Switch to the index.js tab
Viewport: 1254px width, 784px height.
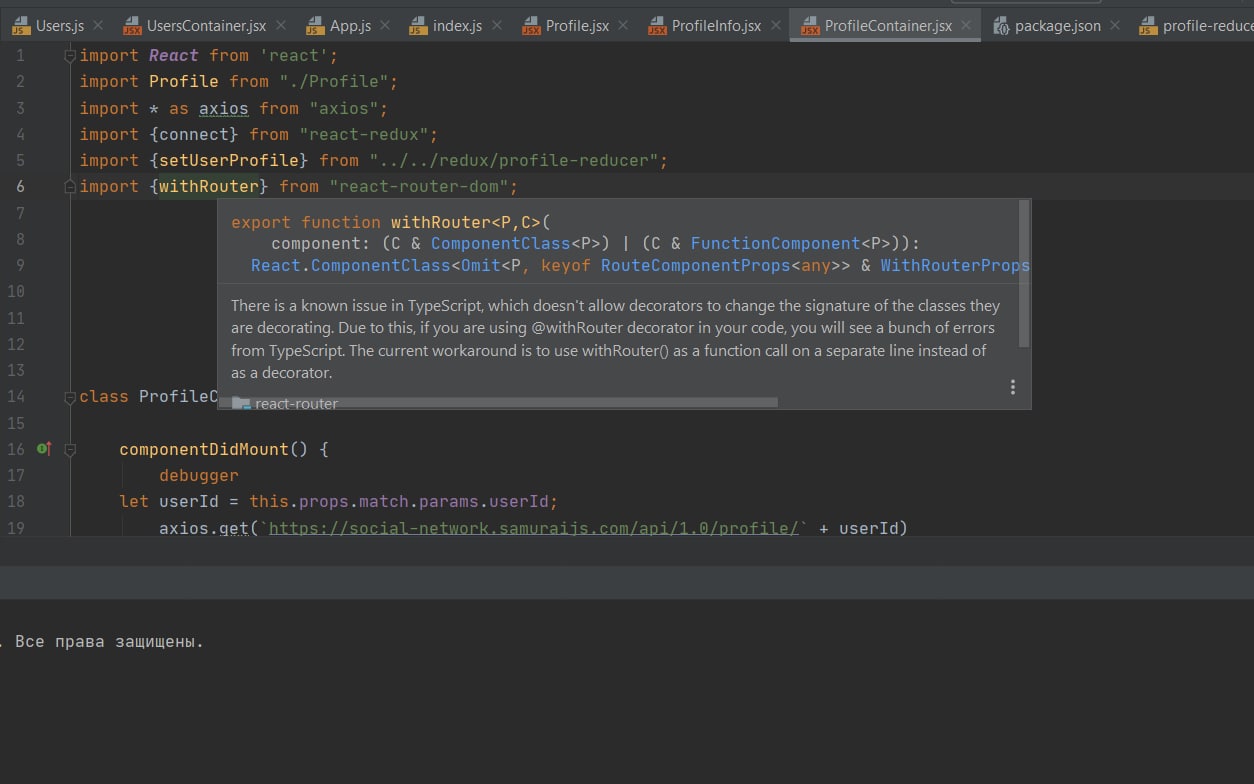coord(456,26)
